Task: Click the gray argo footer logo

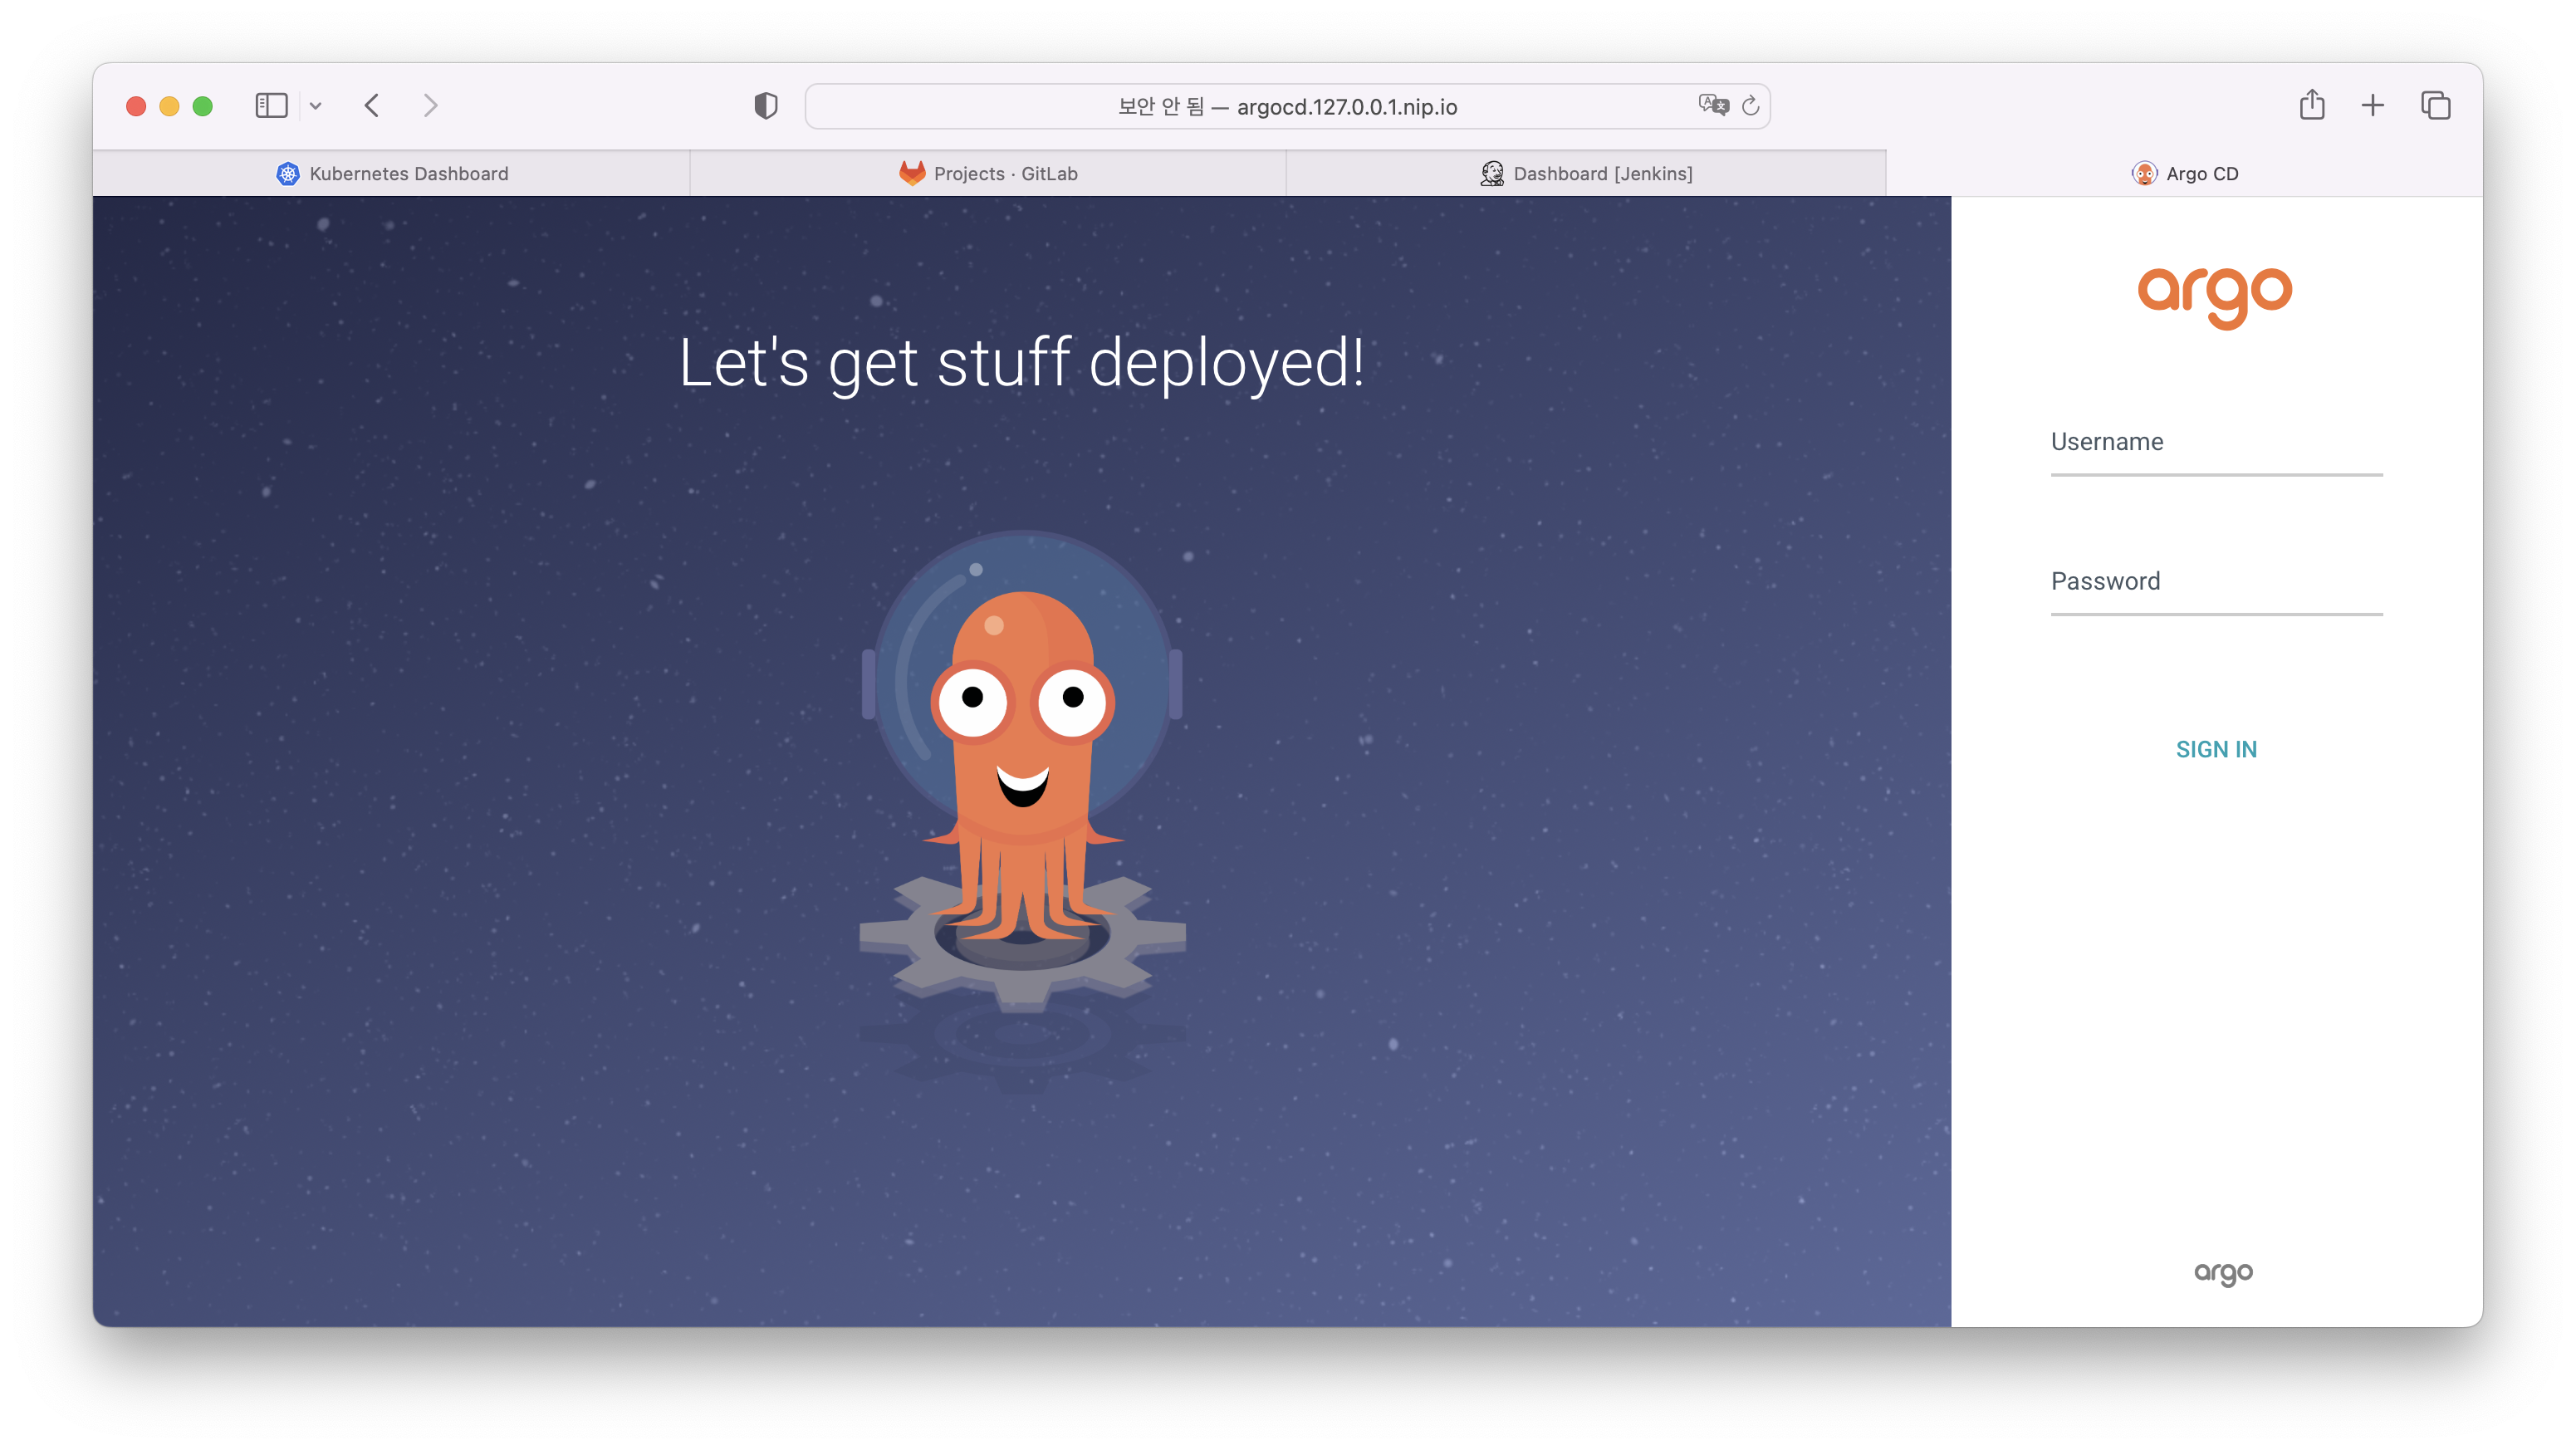Action: click(2222, 1273)
